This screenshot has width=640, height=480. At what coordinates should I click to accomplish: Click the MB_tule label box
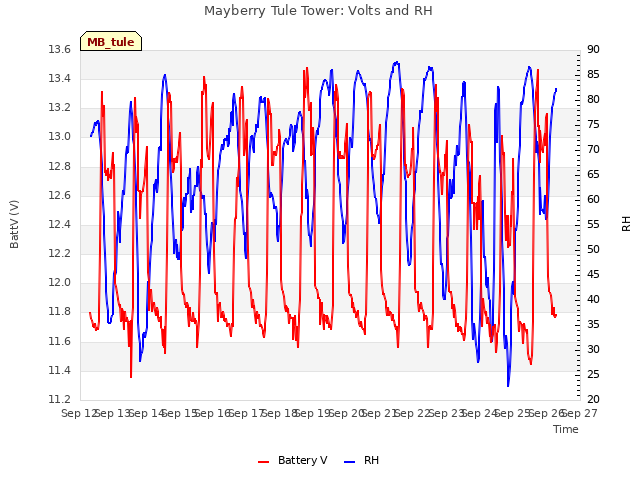[x=111, y=41]
